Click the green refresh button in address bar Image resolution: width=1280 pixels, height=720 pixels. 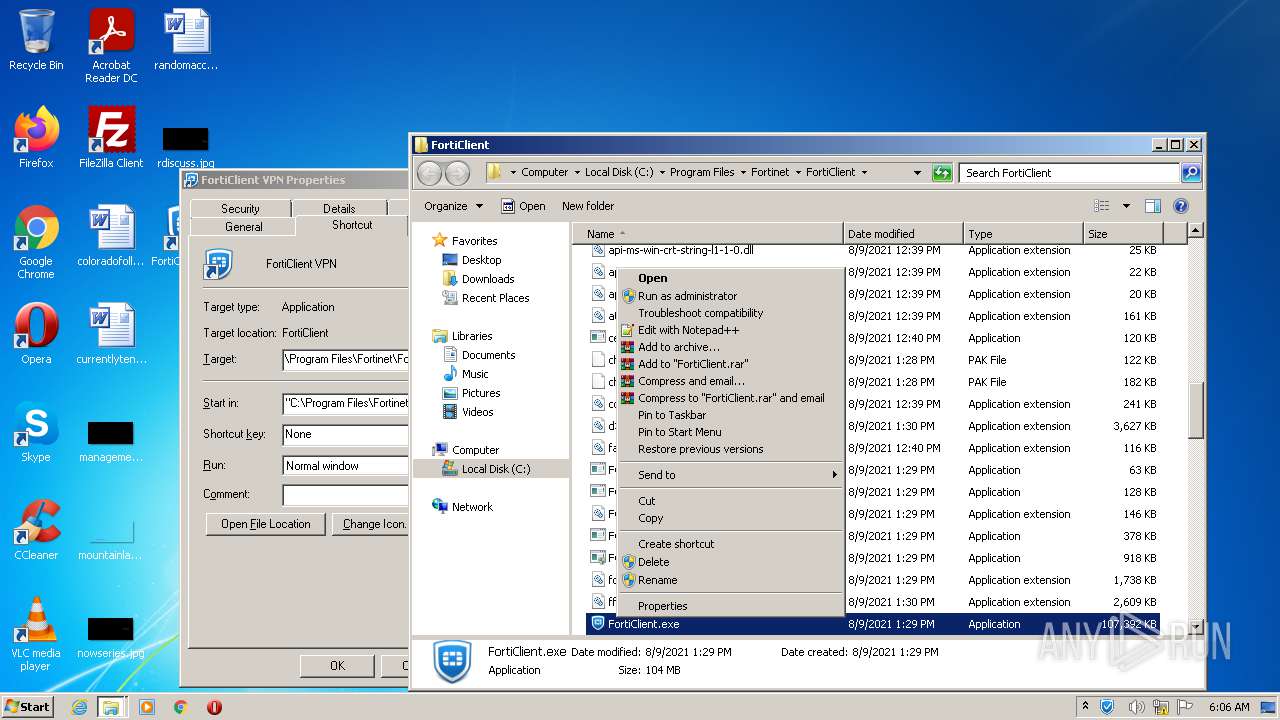click(x=941, y=172)
